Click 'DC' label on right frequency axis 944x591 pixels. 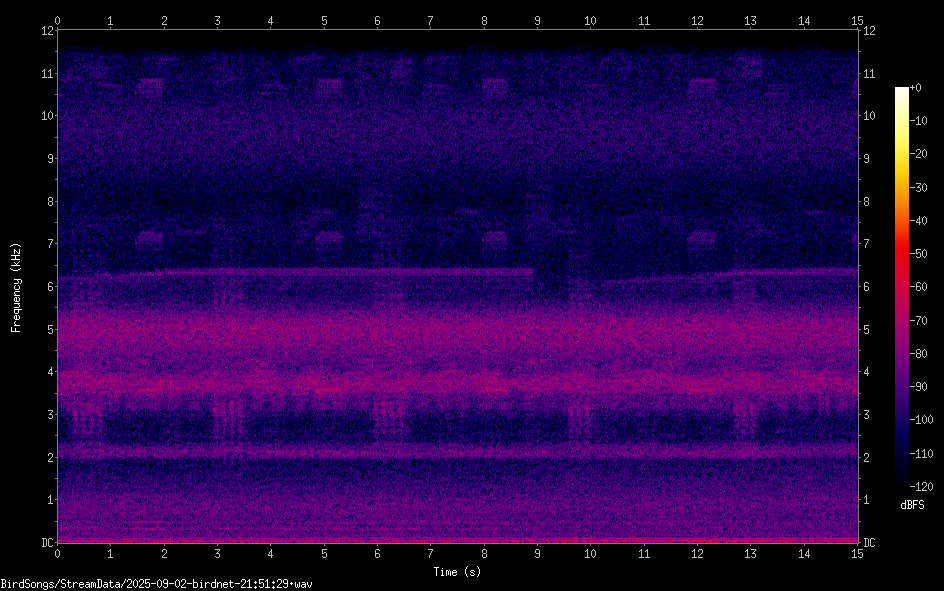click(869, 543)
